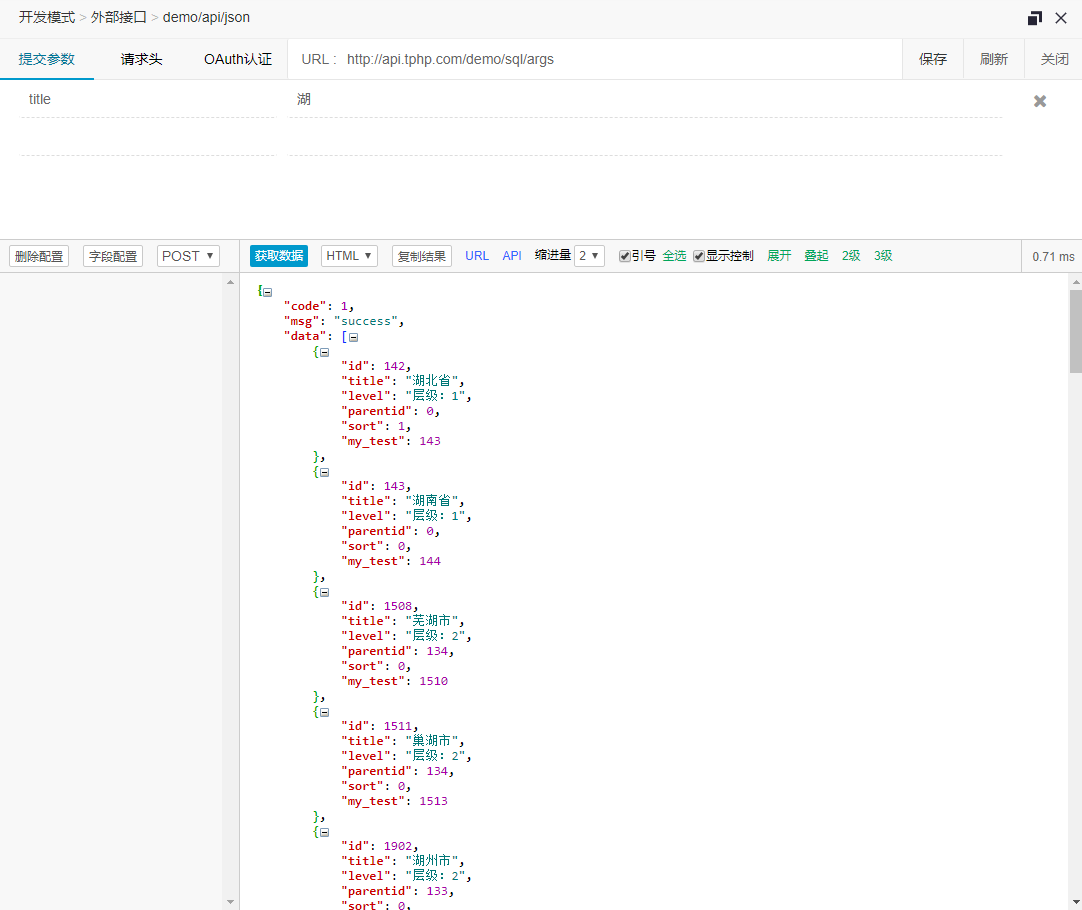Click the "巢湖市" title value
The image size is (1082, 910).
coord(432,741)
